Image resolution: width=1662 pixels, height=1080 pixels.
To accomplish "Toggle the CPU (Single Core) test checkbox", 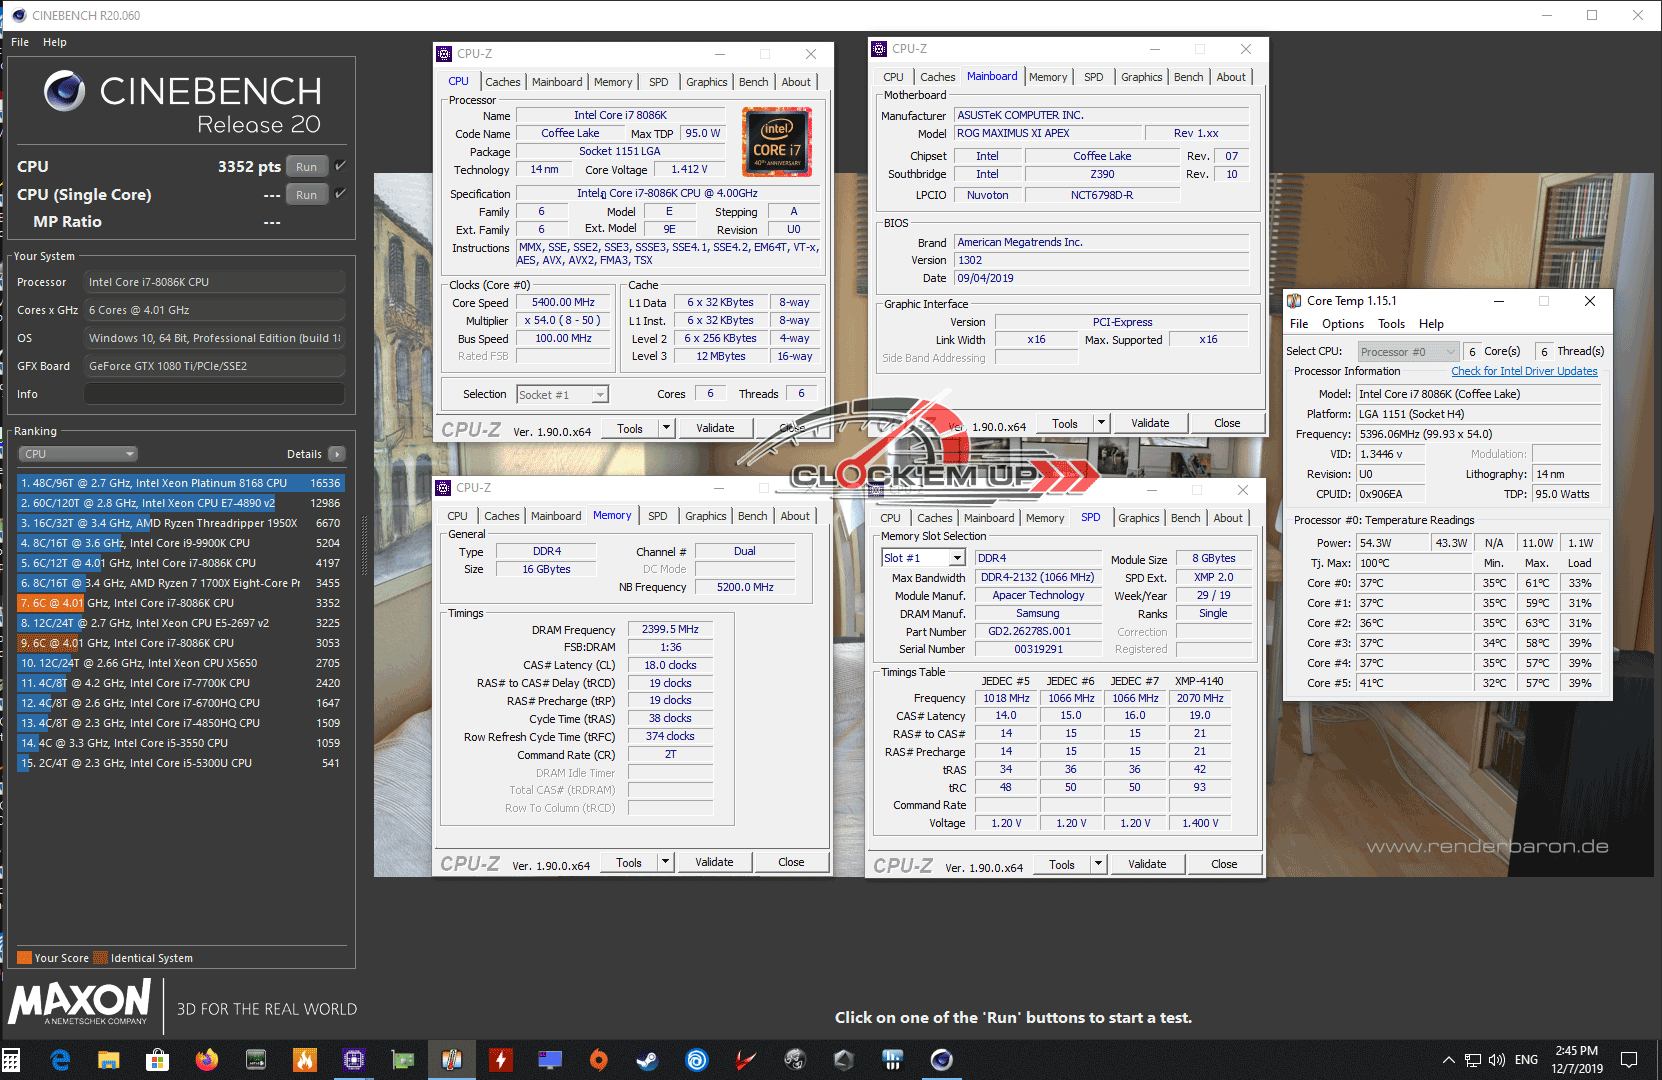I will 341,194.
